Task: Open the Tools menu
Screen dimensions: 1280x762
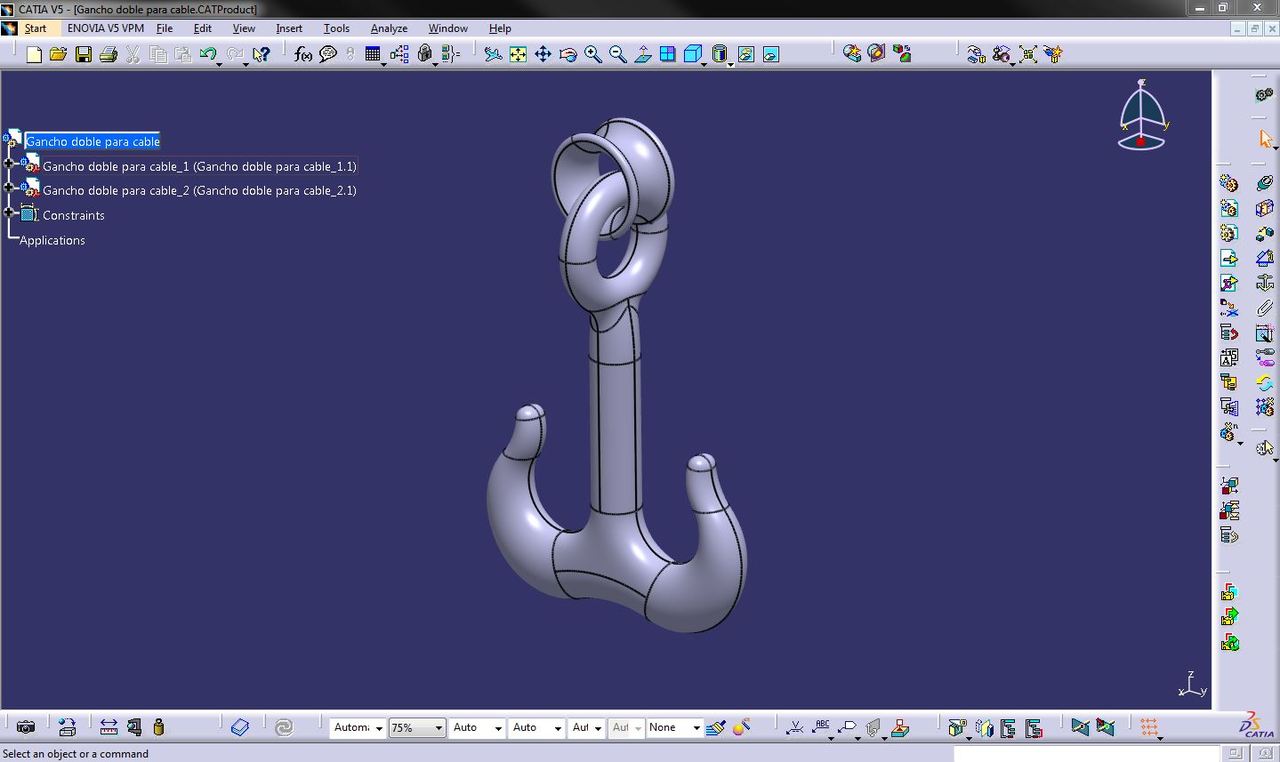Action: point(337,28)
